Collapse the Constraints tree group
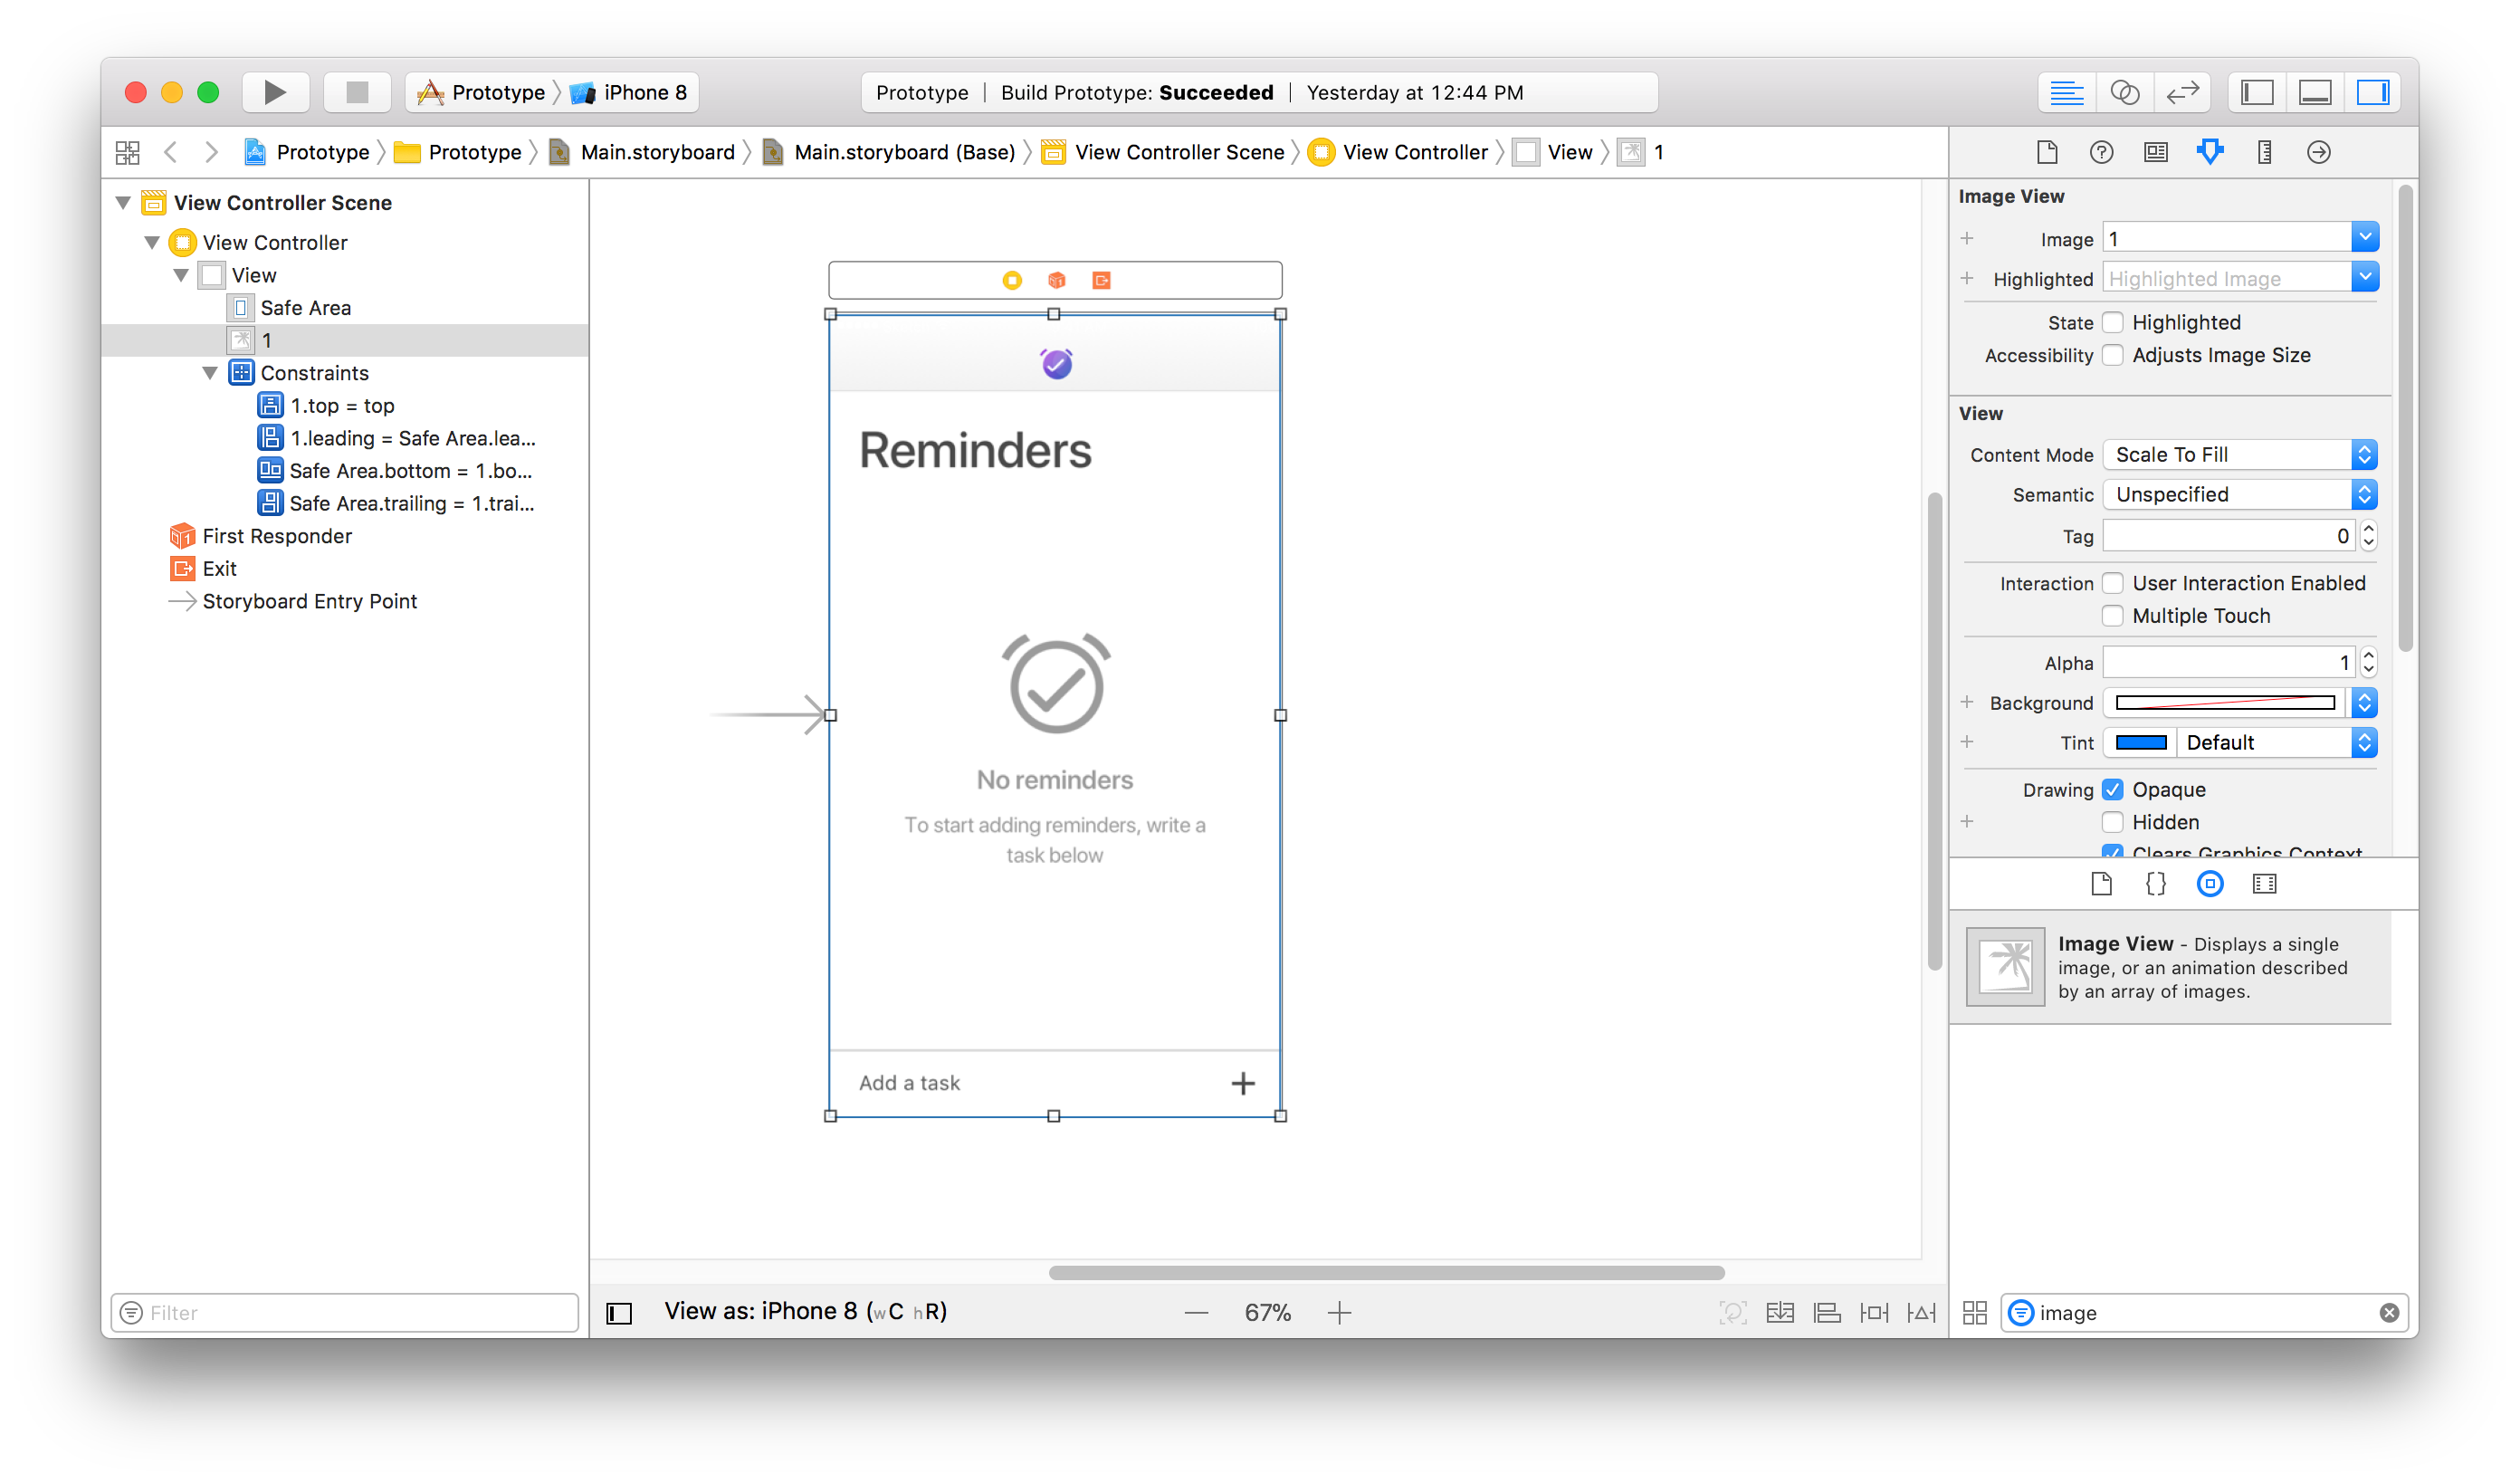2520x1483 pixels. tap(210, 373)
